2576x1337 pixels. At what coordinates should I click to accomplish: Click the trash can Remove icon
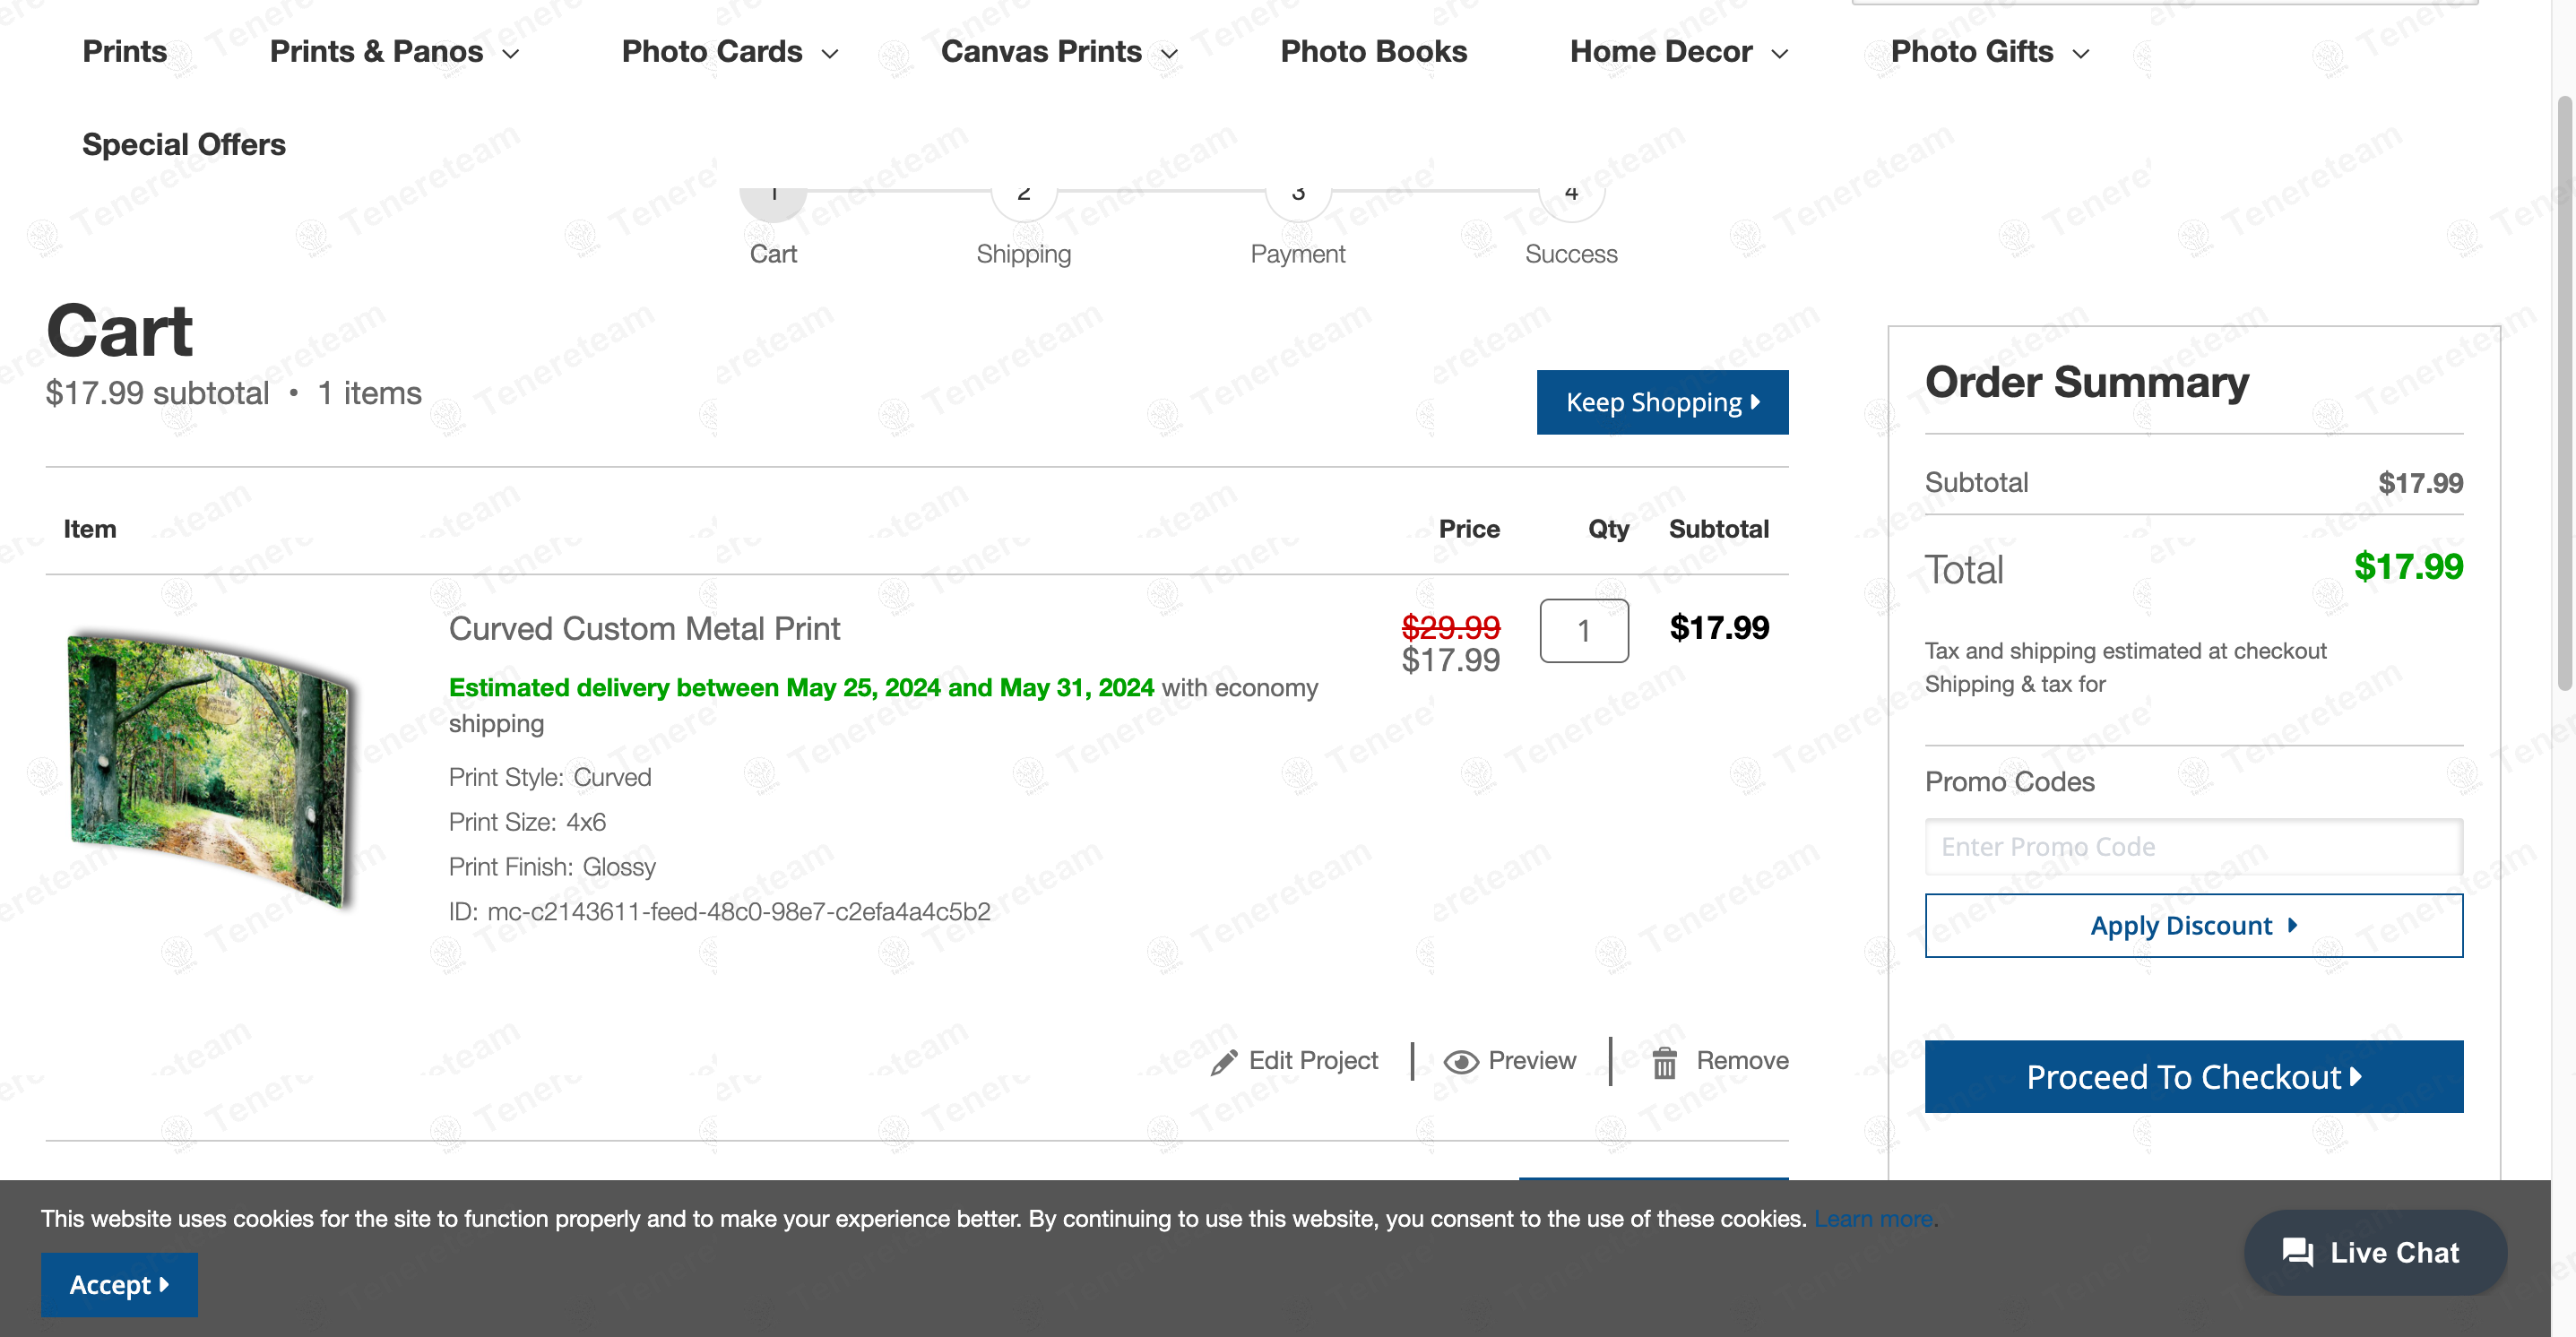click(x=1664, y=1062)
